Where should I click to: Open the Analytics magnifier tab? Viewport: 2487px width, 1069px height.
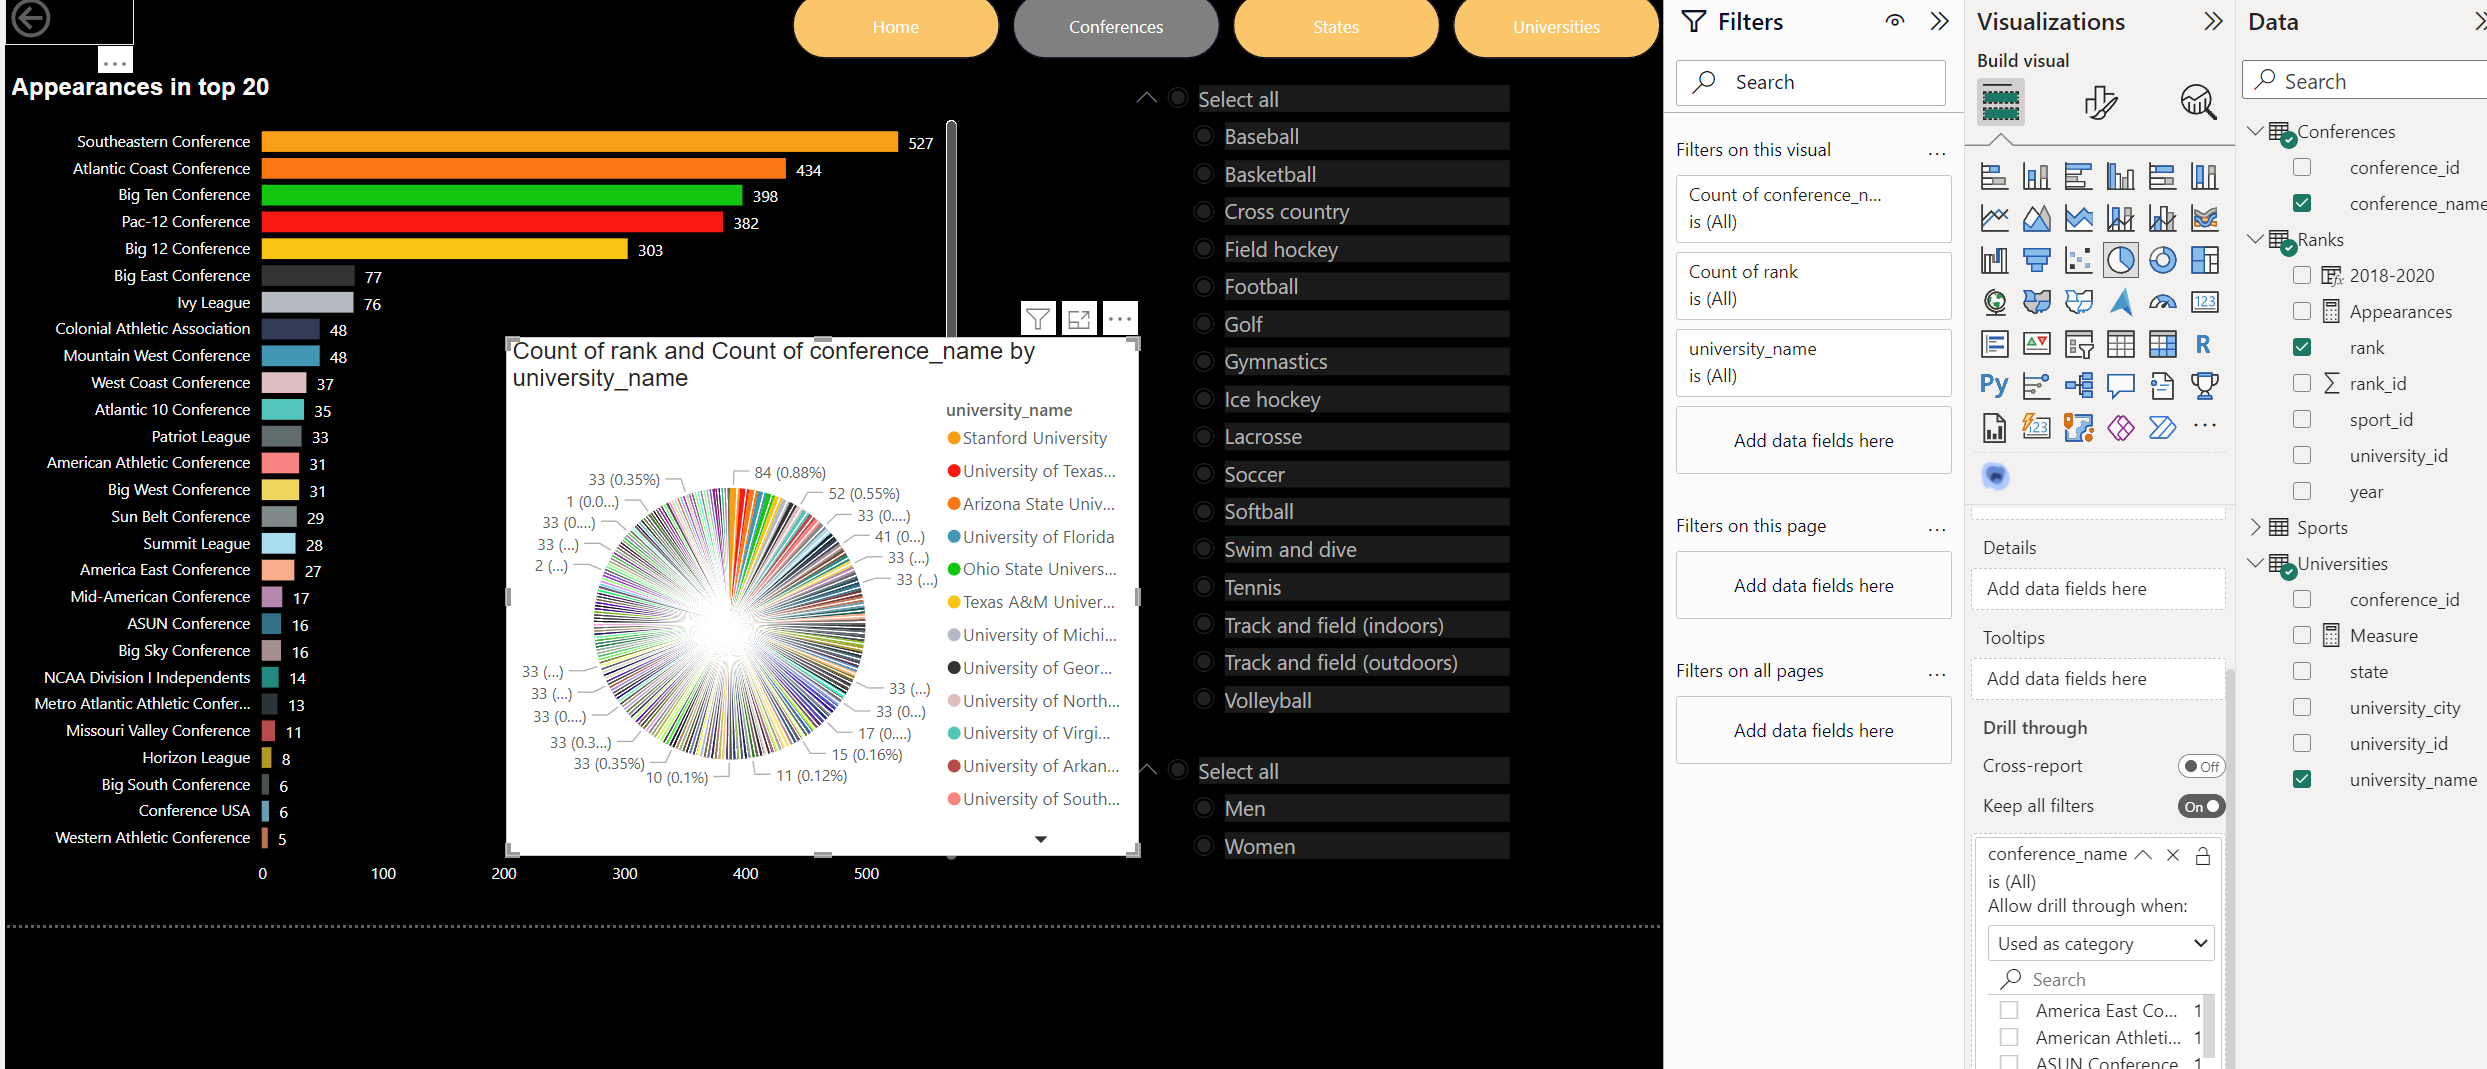click(x=2198, y=102)
